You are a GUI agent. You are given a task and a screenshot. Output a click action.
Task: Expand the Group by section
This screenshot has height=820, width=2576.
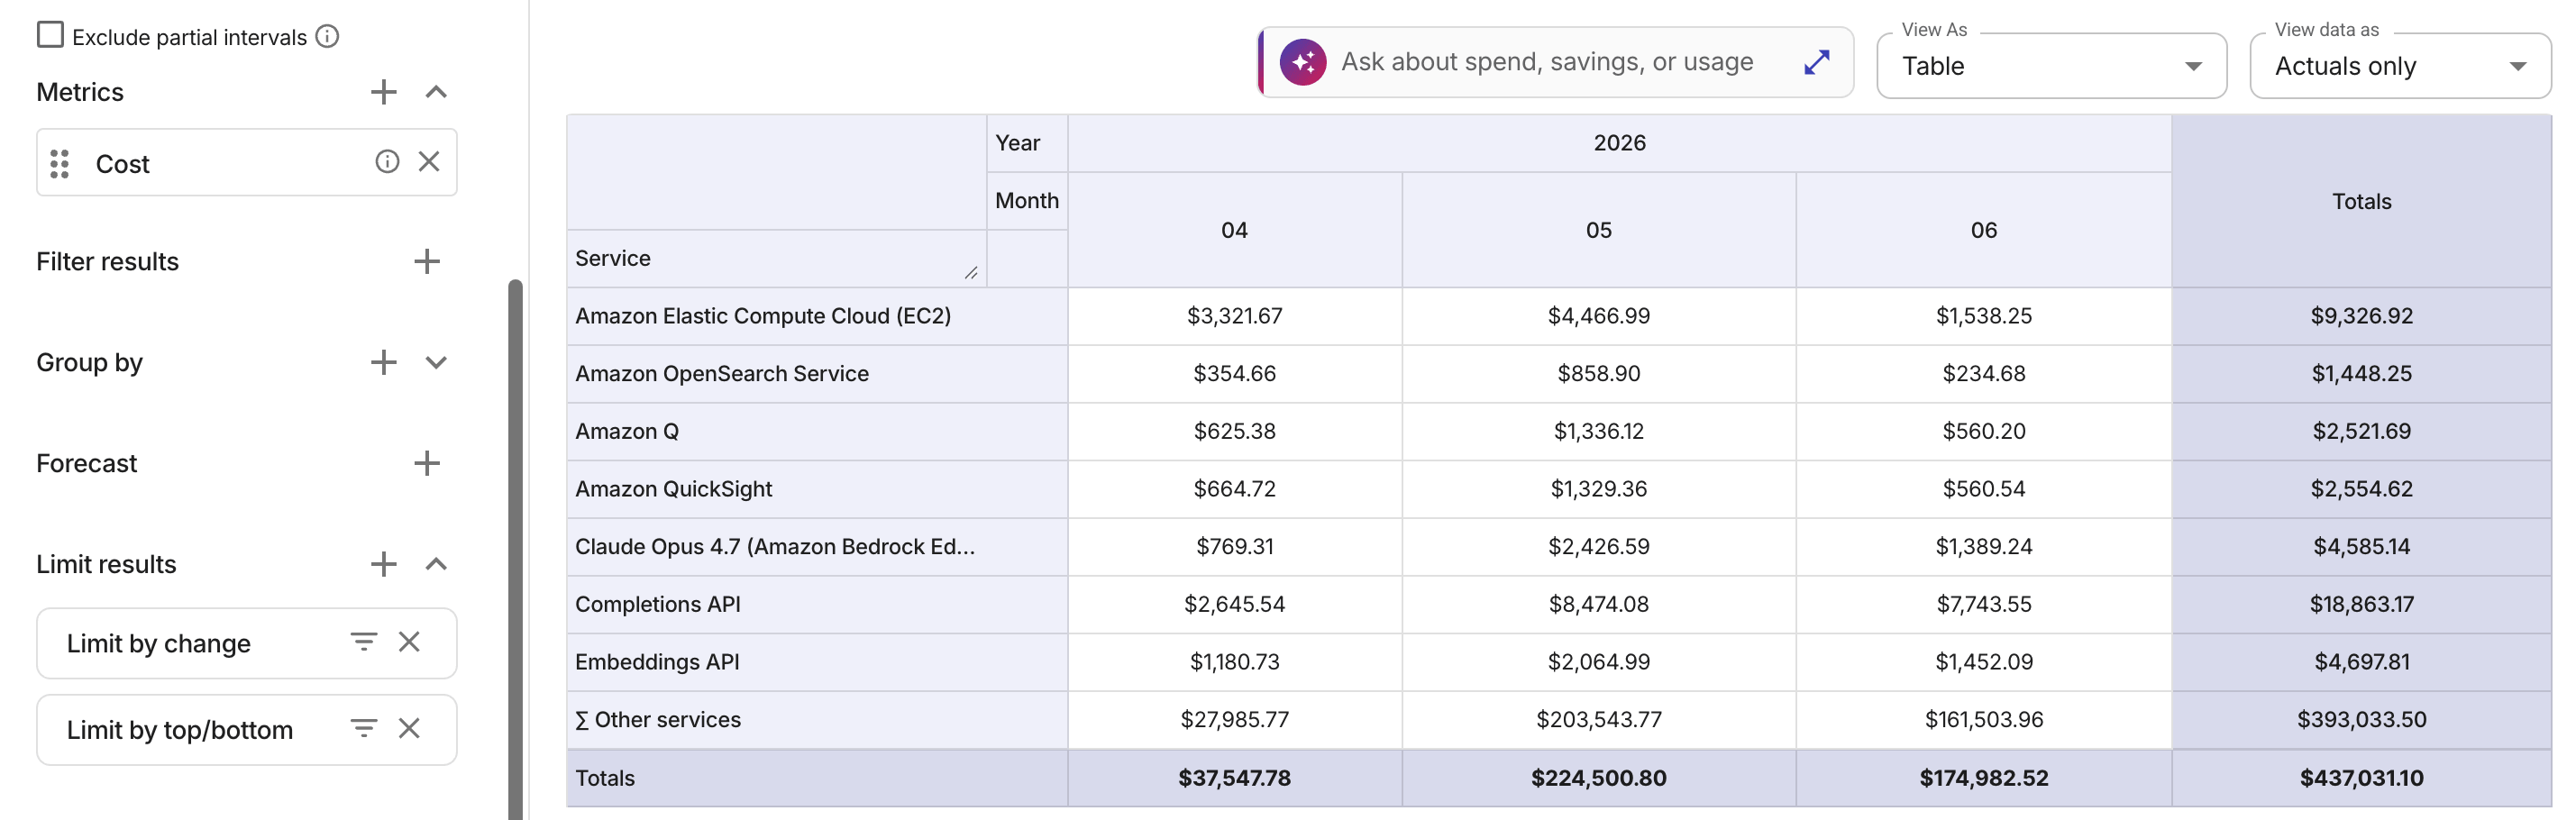436,362
